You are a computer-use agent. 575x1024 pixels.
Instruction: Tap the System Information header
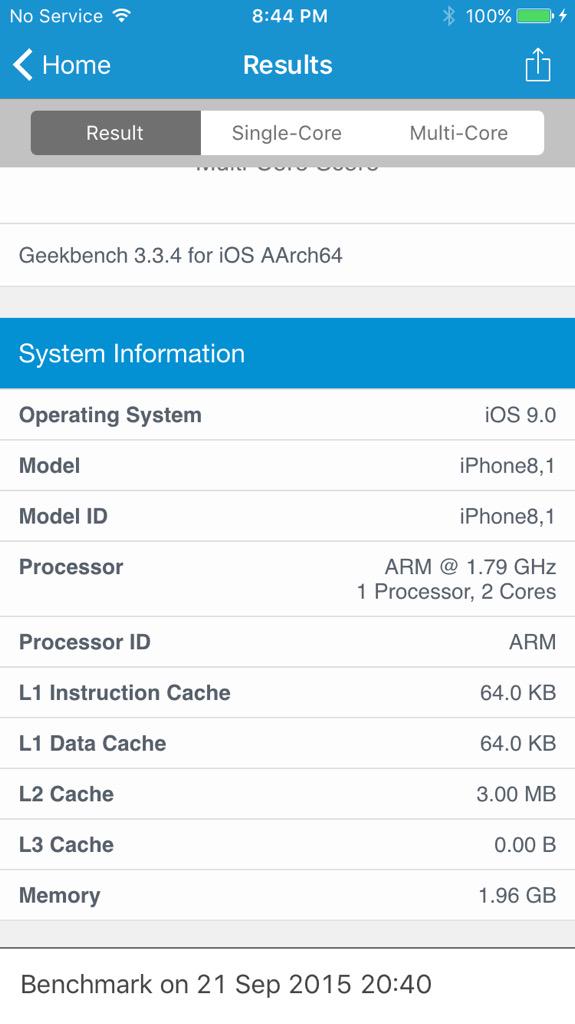(288, 353)
